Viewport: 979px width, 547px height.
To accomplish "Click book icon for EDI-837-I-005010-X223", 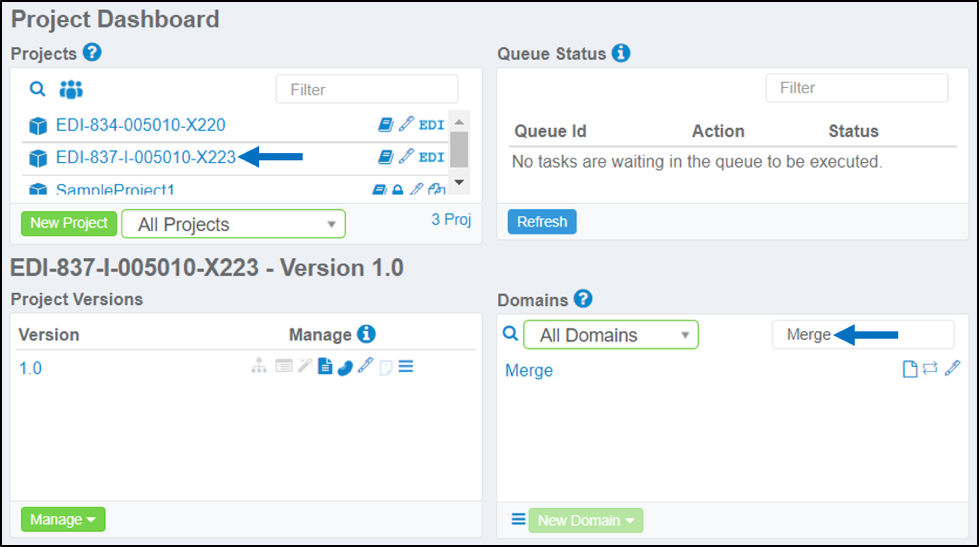I will tap(386, 157).
